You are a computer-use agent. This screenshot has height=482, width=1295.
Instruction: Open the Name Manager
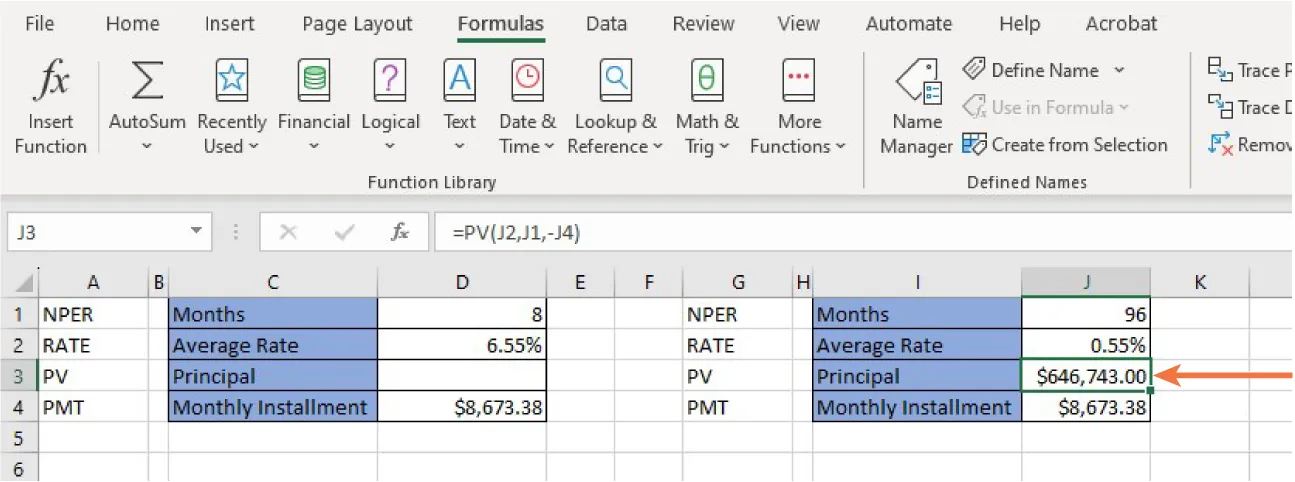coord(915,106)
